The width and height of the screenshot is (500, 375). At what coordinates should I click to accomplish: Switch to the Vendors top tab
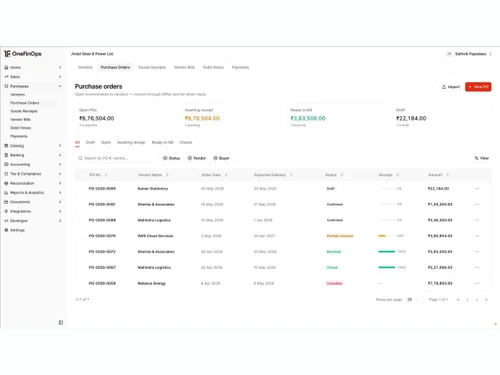(x=85, y=67)
